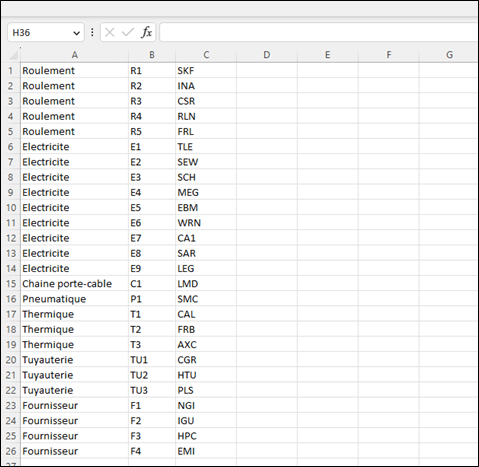Select column F header
The width and height of the screenshot is (479, 467).
389,55
